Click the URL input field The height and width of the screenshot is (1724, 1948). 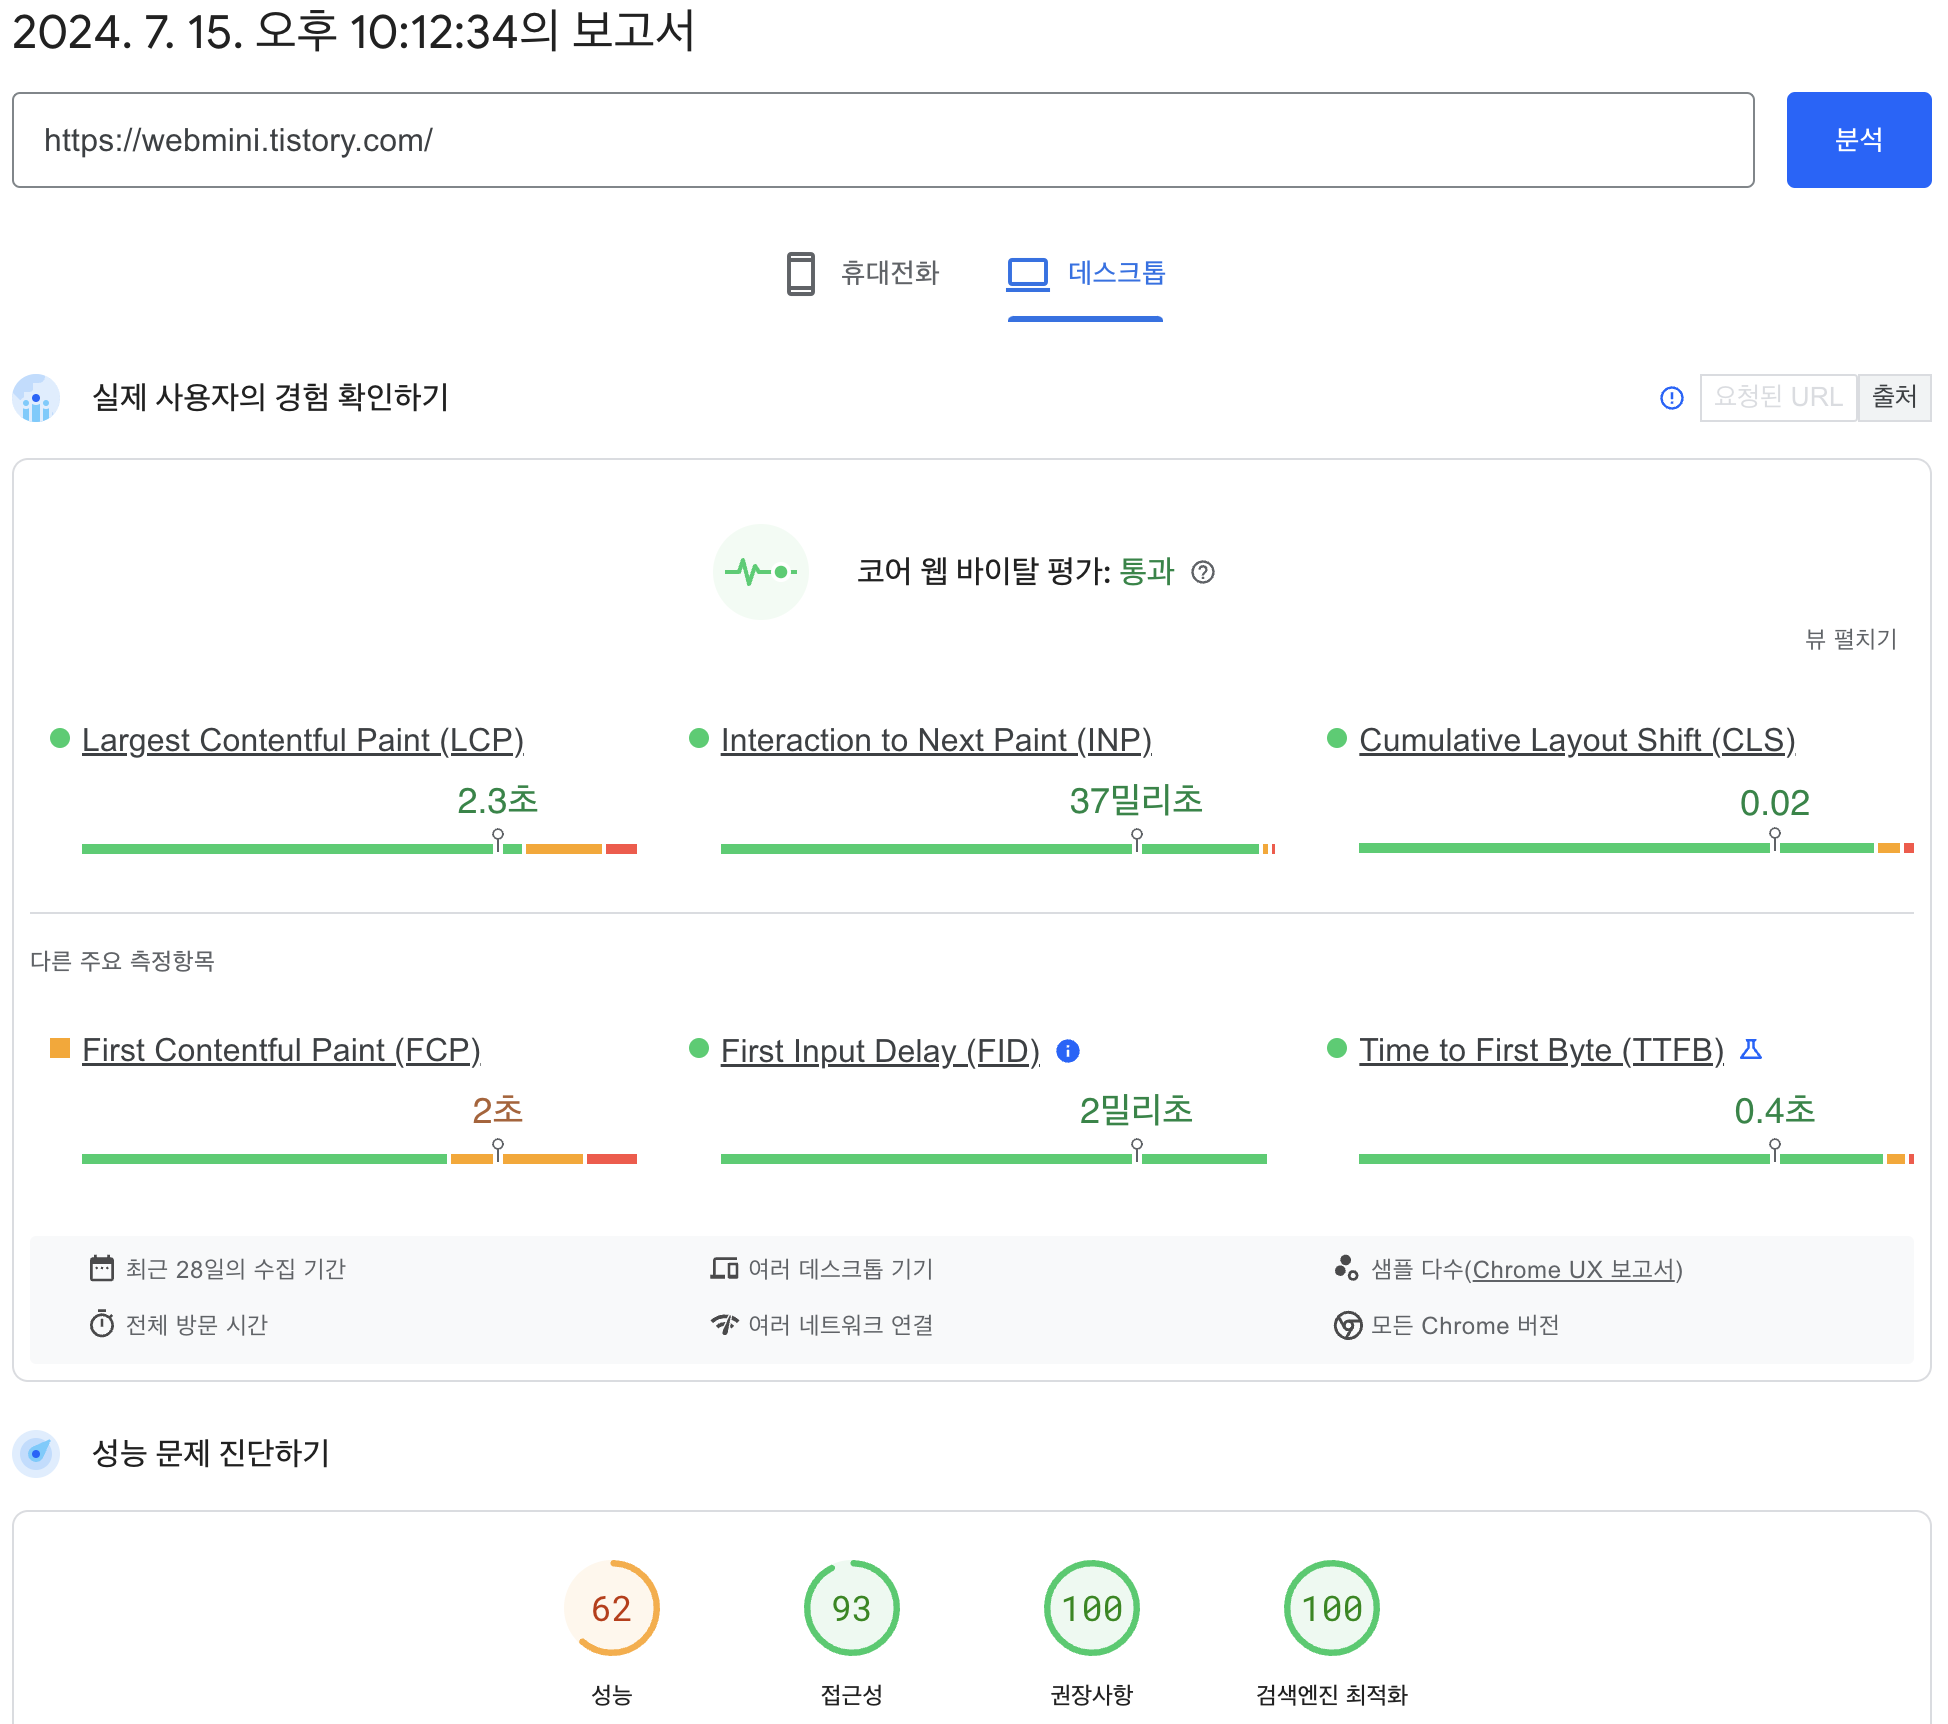click(x=883, y=140)
